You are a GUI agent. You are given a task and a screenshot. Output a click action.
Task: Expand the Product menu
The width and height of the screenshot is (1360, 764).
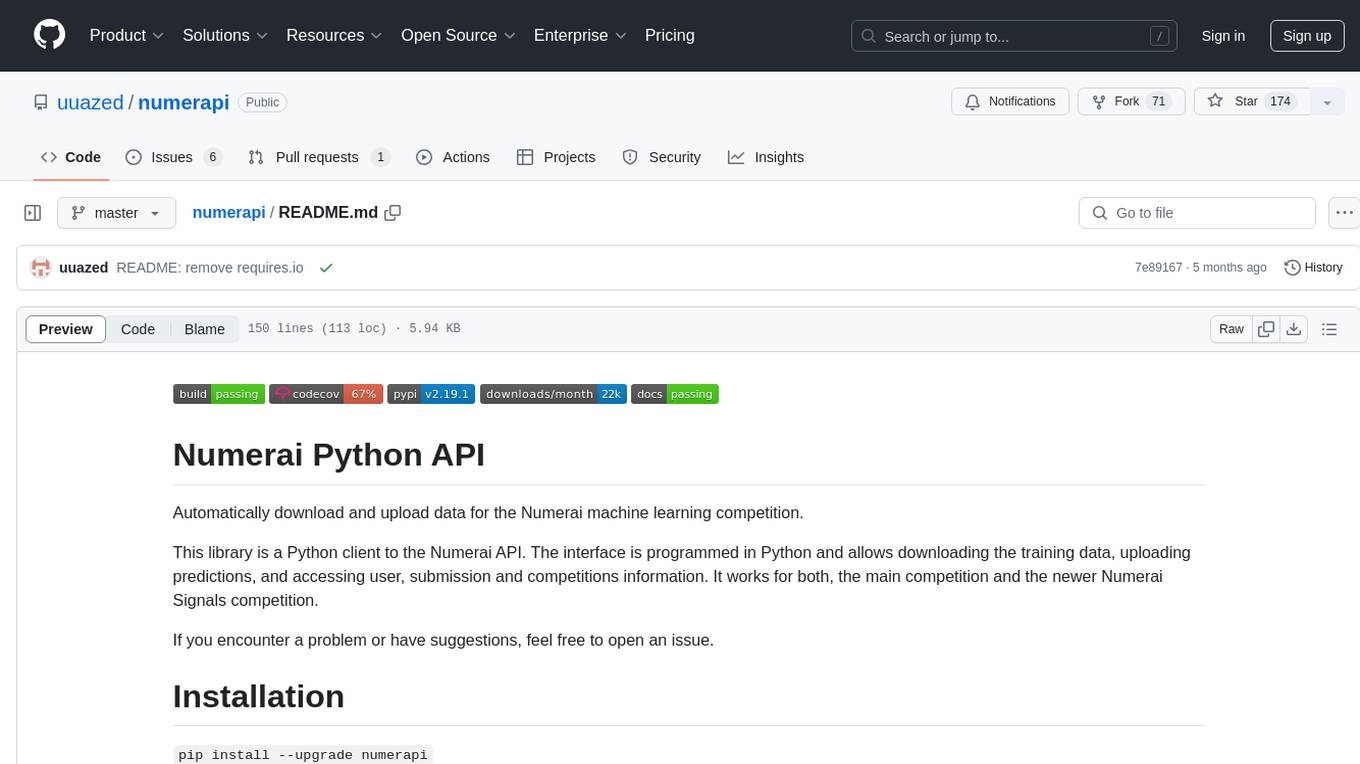(127, 35)
